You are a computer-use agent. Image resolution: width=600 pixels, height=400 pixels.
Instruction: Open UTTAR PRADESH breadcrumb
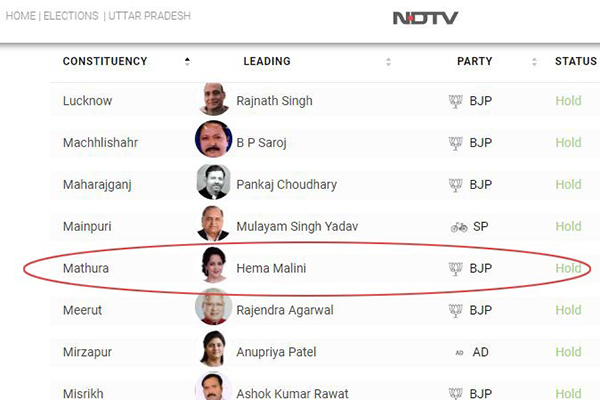[x=149, y=16]
